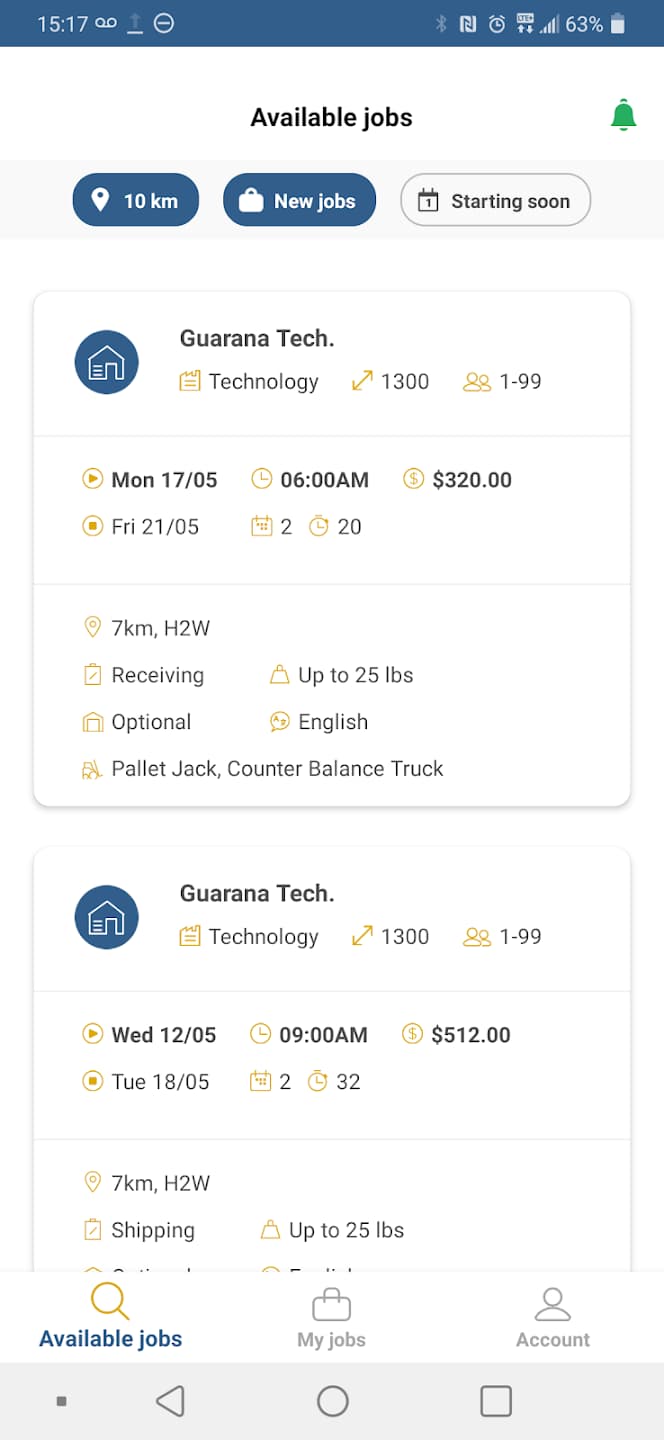664x1440 pixels.
Task: Click the people icon showing 1-99
Action: click(x=477, y=381)
